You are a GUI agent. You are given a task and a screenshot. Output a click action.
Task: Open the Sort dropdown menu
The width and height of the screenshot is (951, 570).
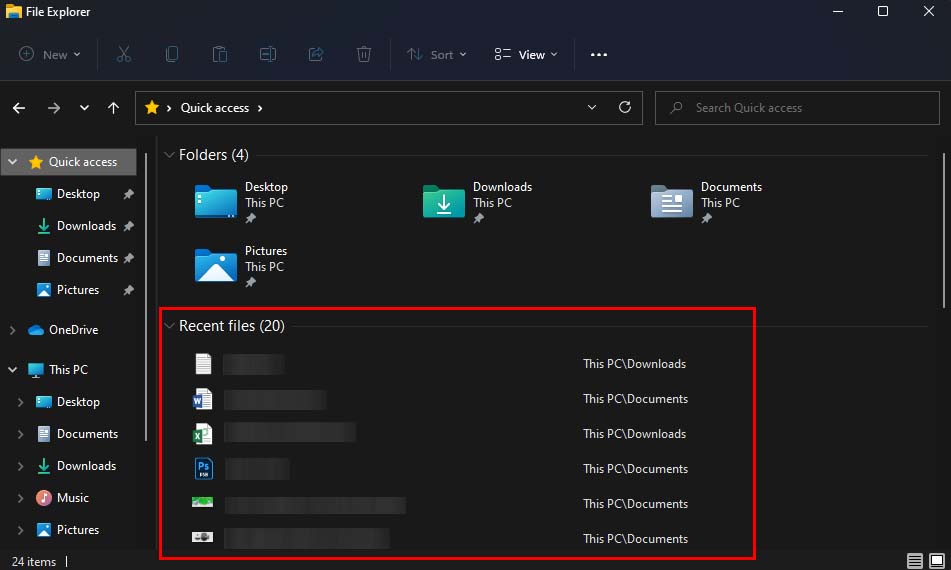(x=436, y=54)
